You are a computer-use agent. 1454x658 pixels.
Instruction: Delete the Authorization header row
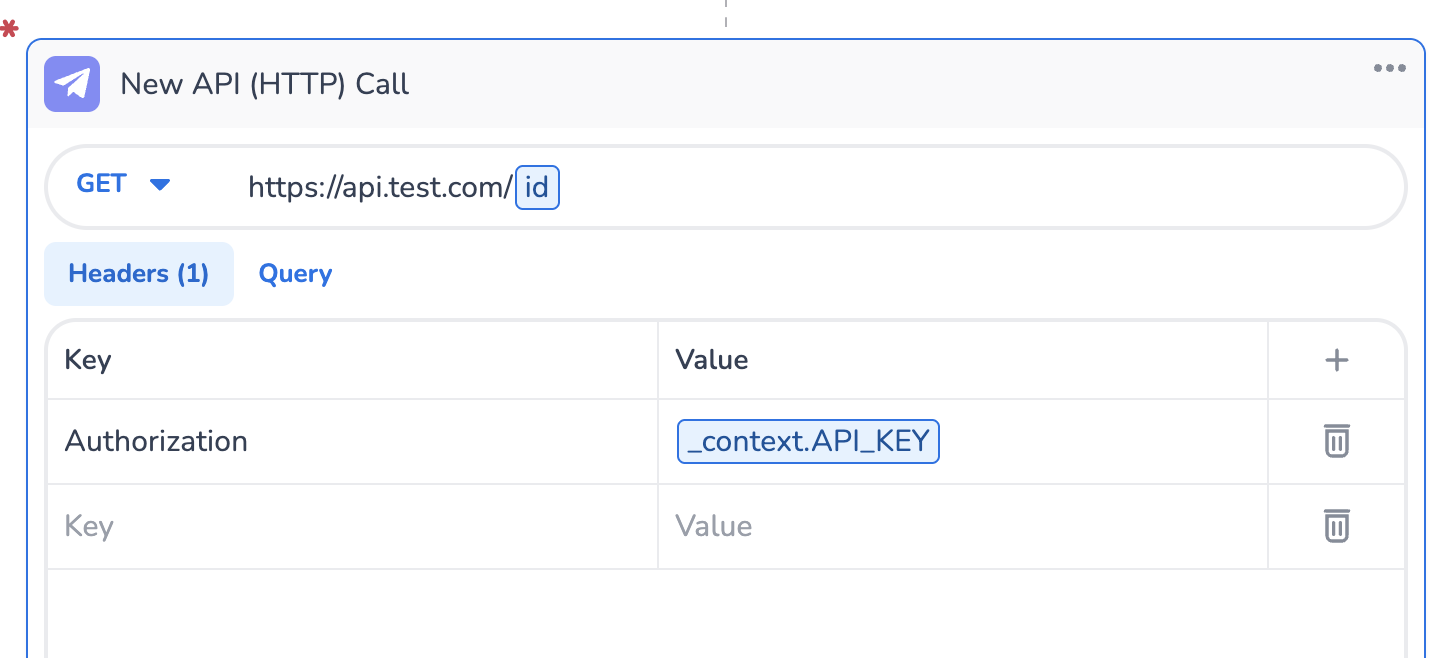click(1336, 441)
